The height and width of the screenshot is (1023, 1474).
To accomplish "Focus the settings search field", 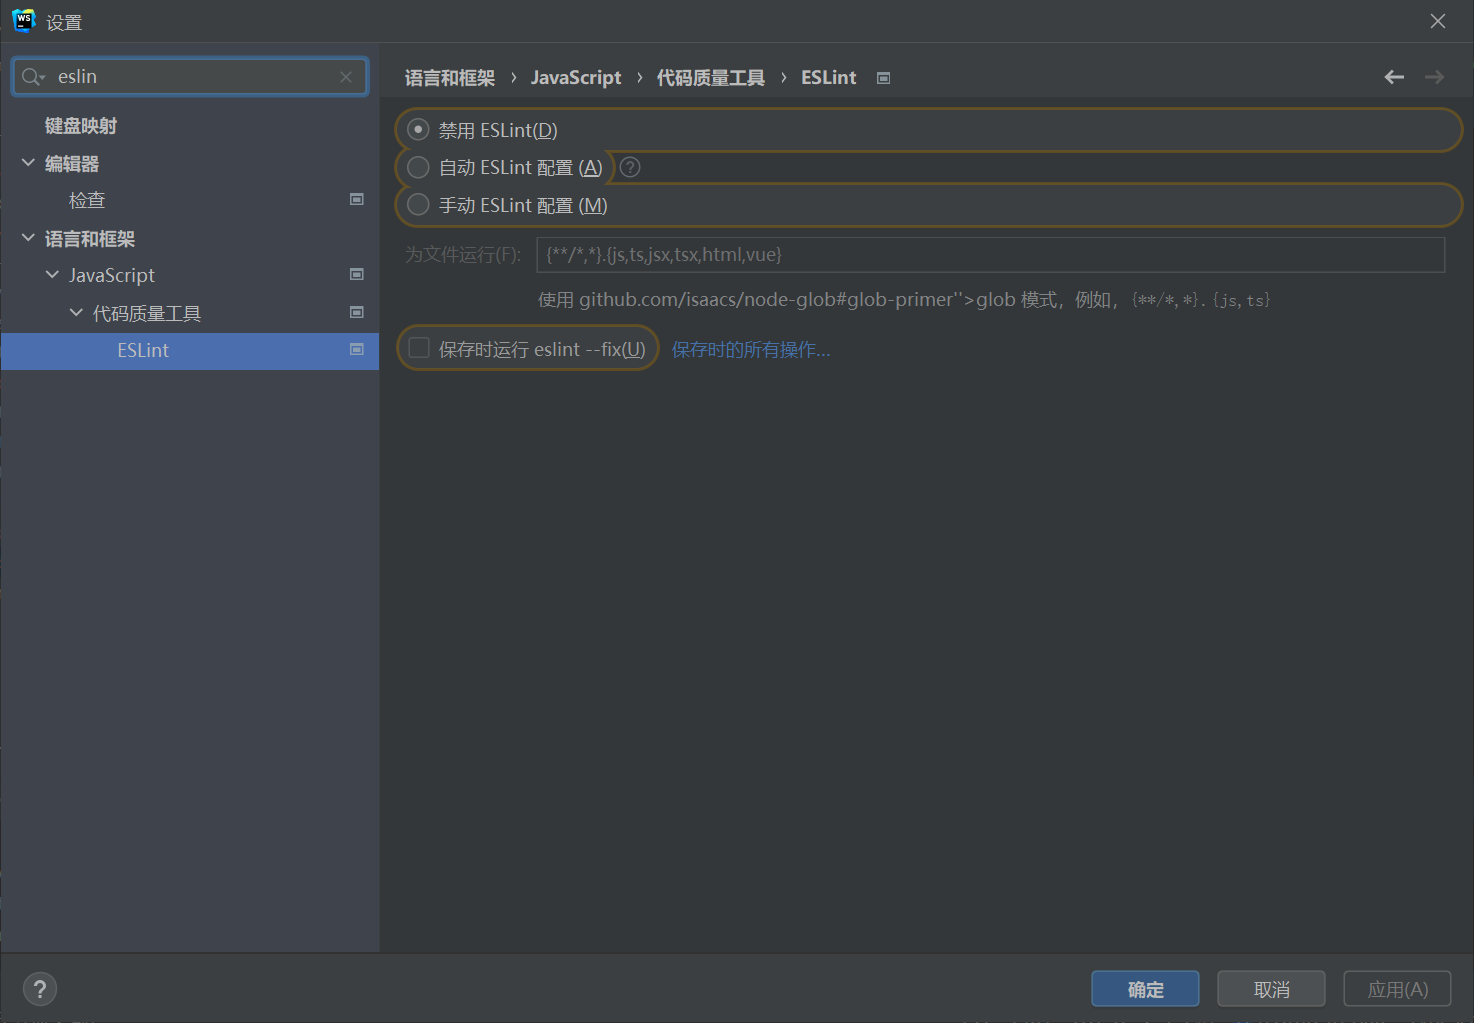I will 190,77.
